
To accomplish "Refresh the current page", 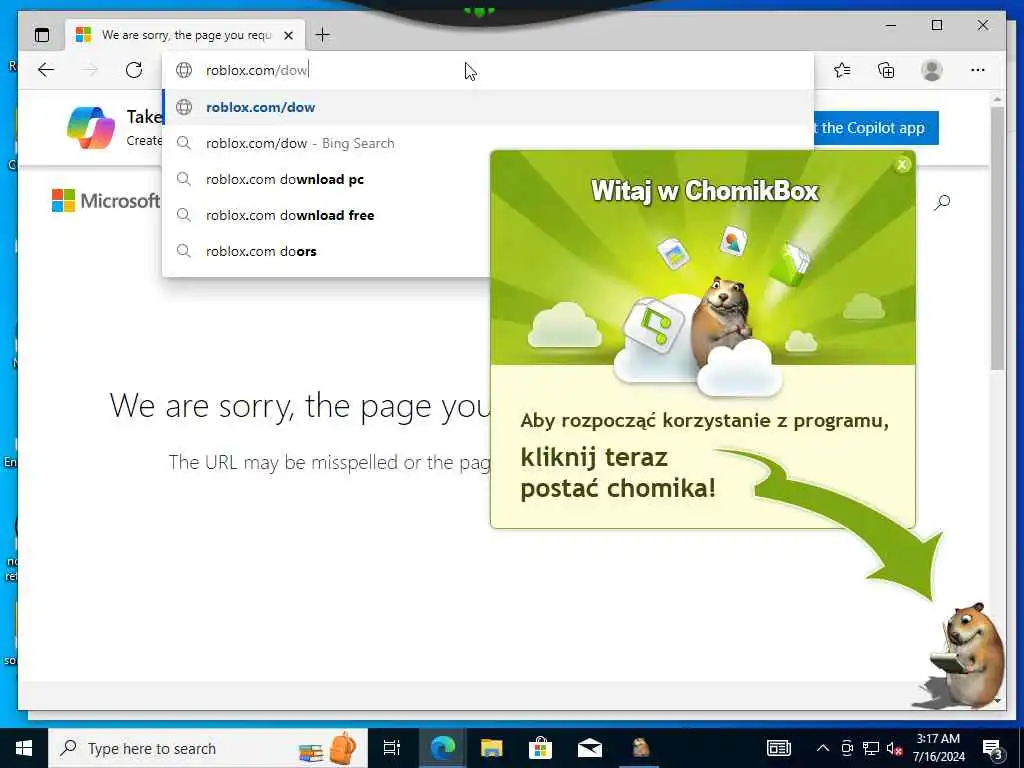I will point(134,70).
